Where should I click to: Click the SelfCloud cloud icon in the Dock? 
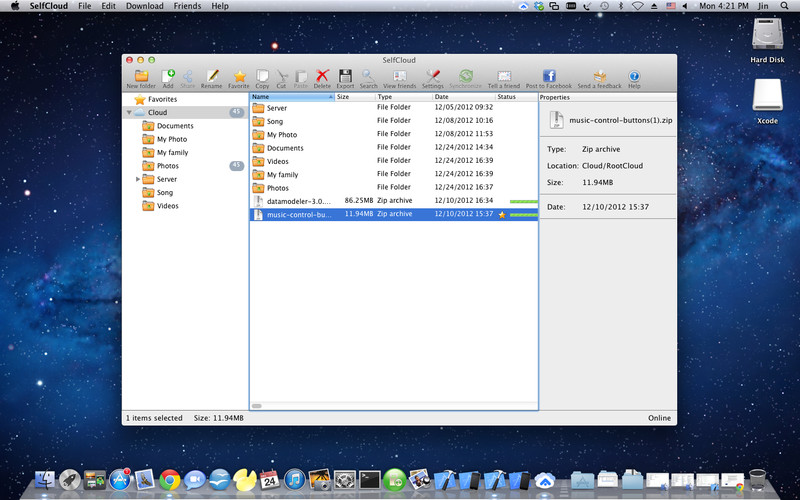coord(545,480)
